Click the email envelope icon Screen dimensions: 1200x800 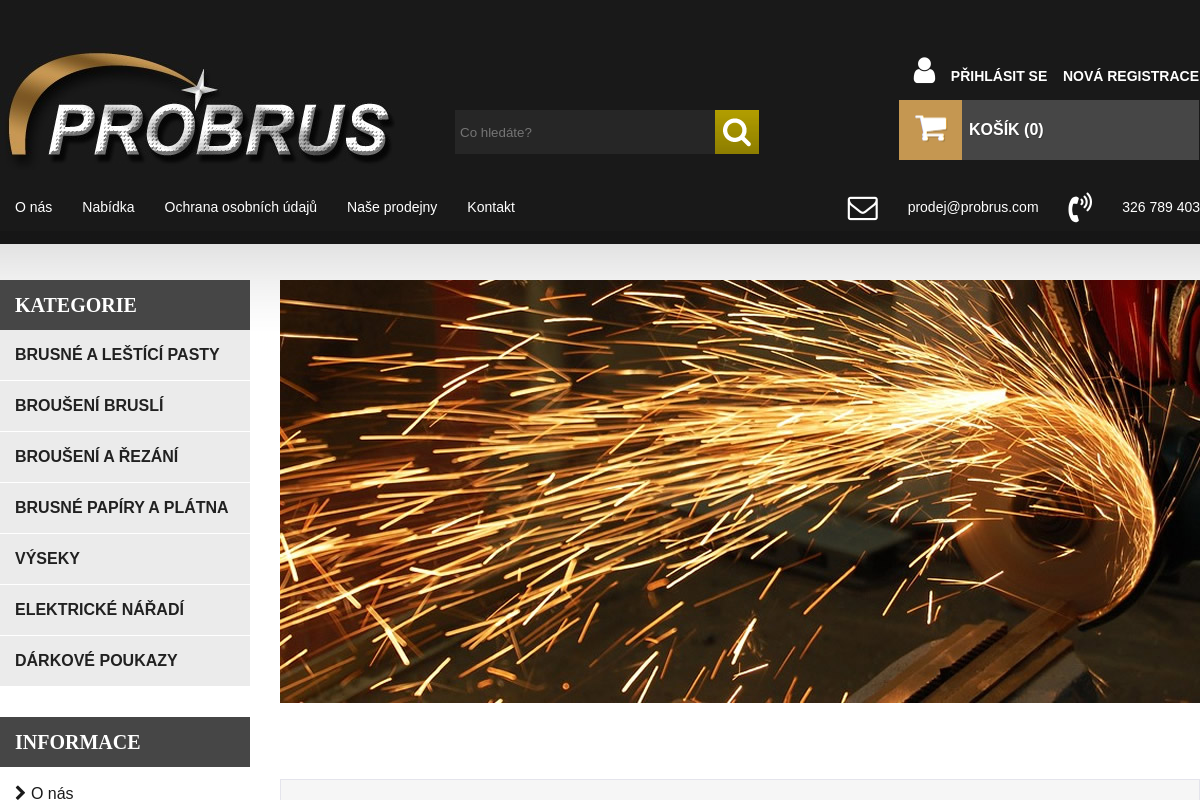[862, 208]
